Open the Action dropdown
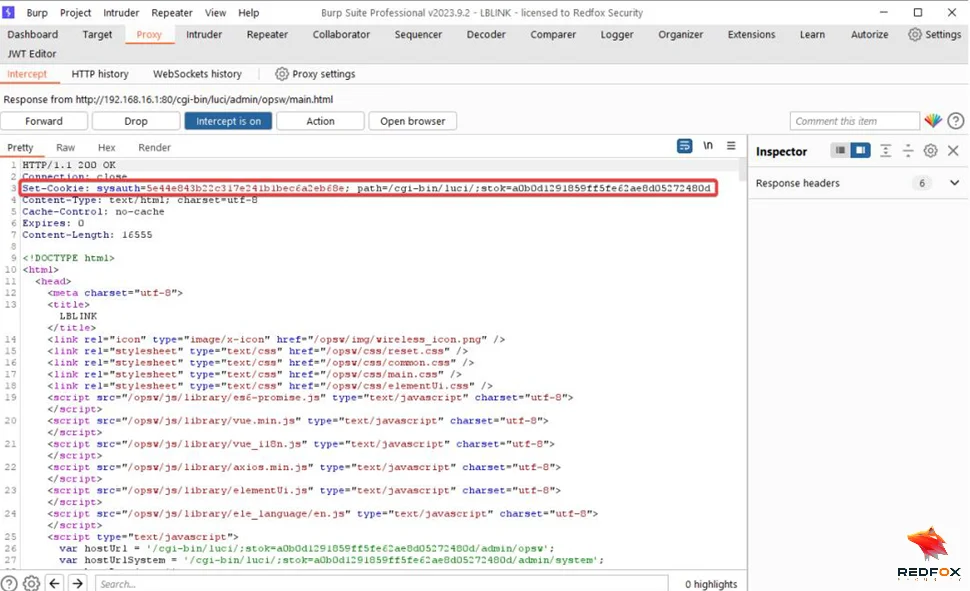 pos(320,120)
